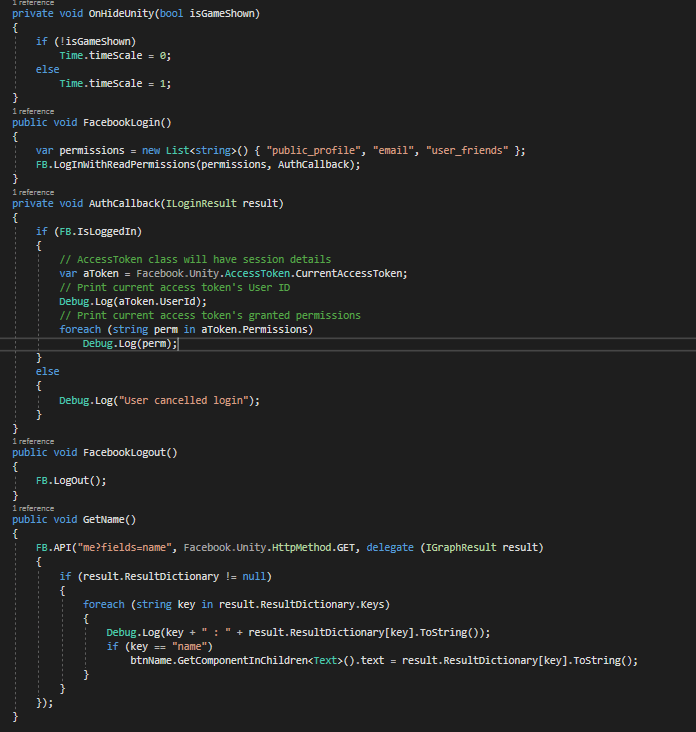Image resolution: width=696 pixels, height=732 pixels.
Task: Click the "email" string literal
Action: click(x=393, y=150)
